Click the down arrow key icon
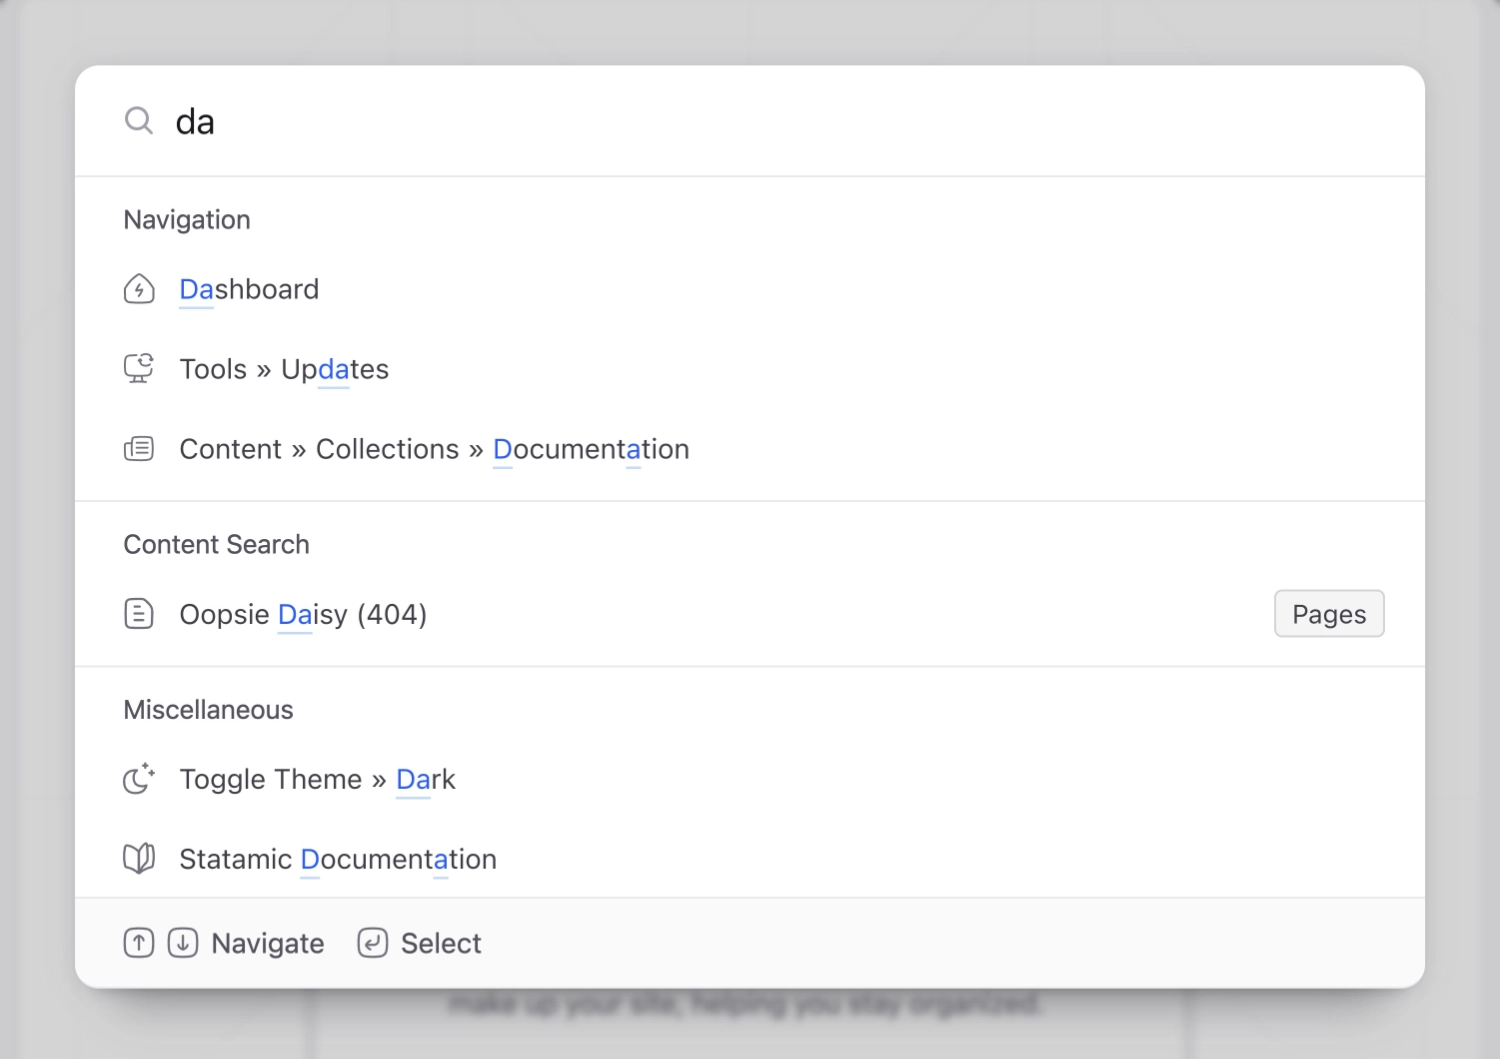This screenshot has height=1059, width=1500. (x=183, y=943)
